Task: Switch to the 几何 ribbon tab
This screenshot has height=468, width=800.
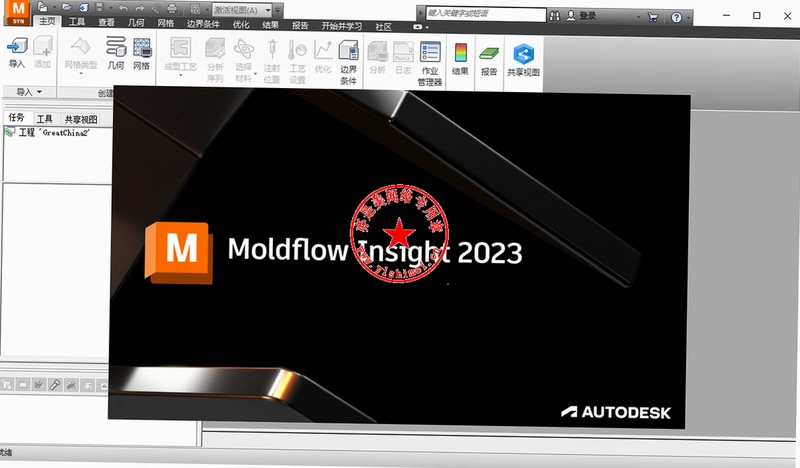Action: (136, 23)
